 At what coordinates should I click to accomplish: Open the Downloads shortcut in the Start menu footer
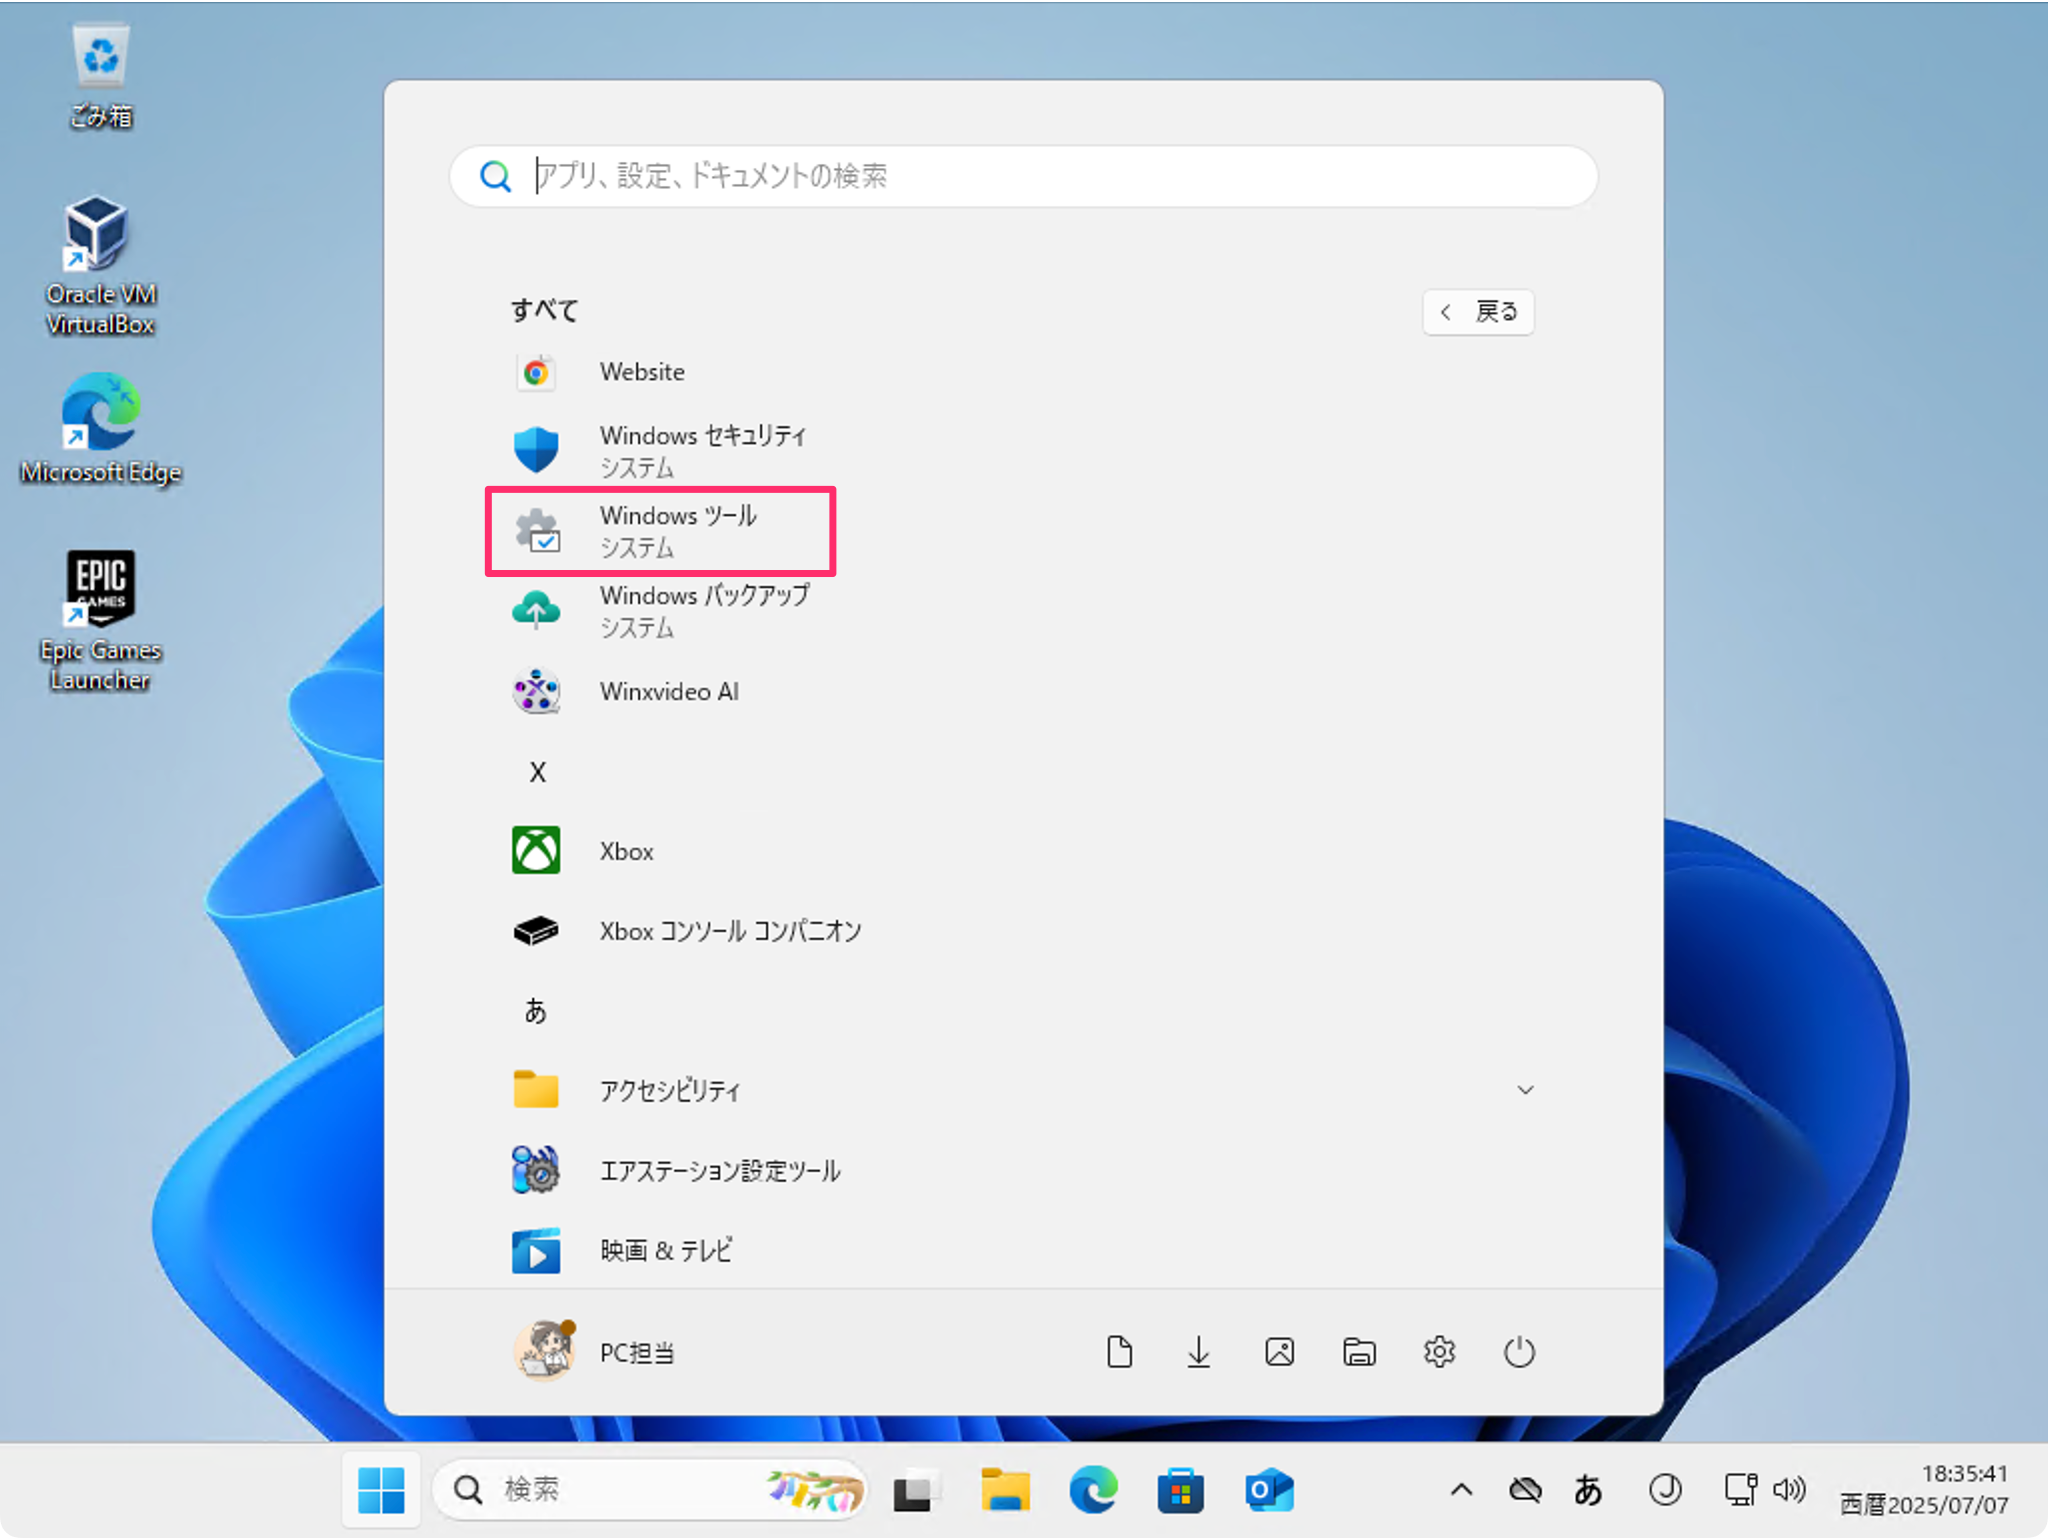pyautogui.click(x=1198, y=1352)
